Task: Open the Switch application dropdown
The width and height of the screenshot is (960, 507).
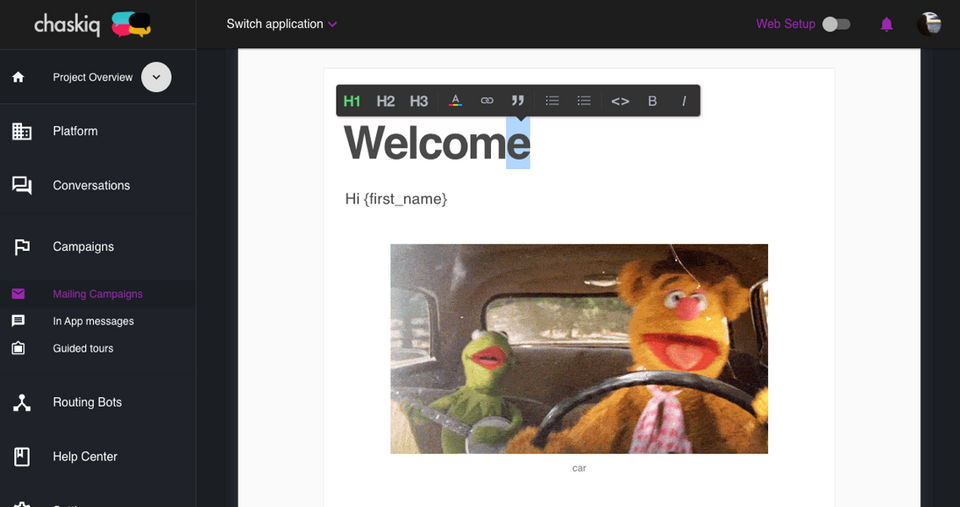Action: pyautogui.click(x=282, y=24)
